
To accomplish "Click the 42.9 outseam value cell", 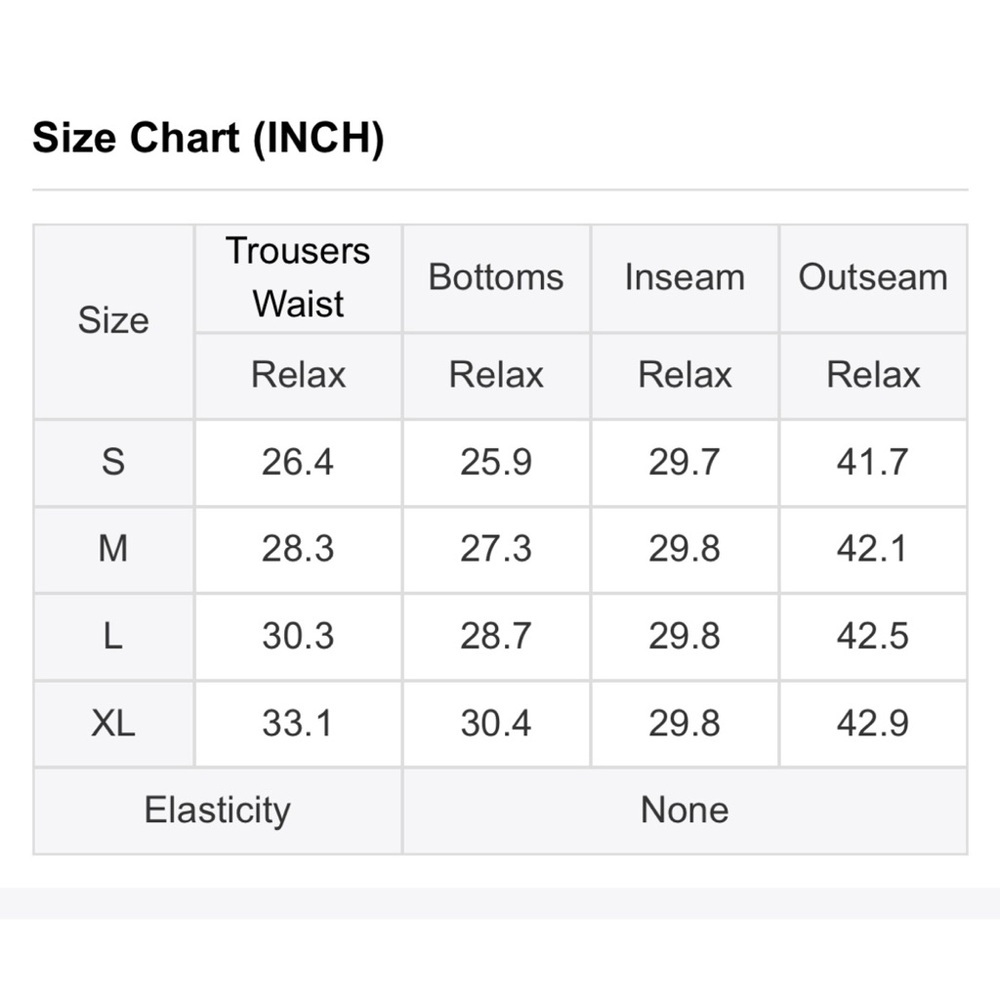I will click(873, 724).
